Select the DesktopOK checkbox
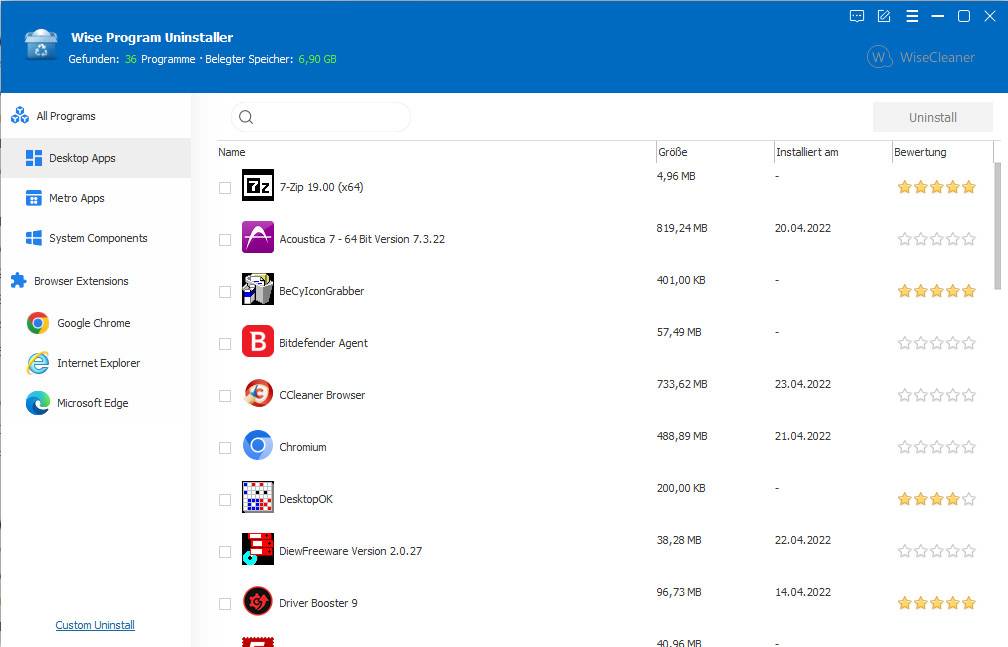 pyautogui.click(x=225, y=500)
